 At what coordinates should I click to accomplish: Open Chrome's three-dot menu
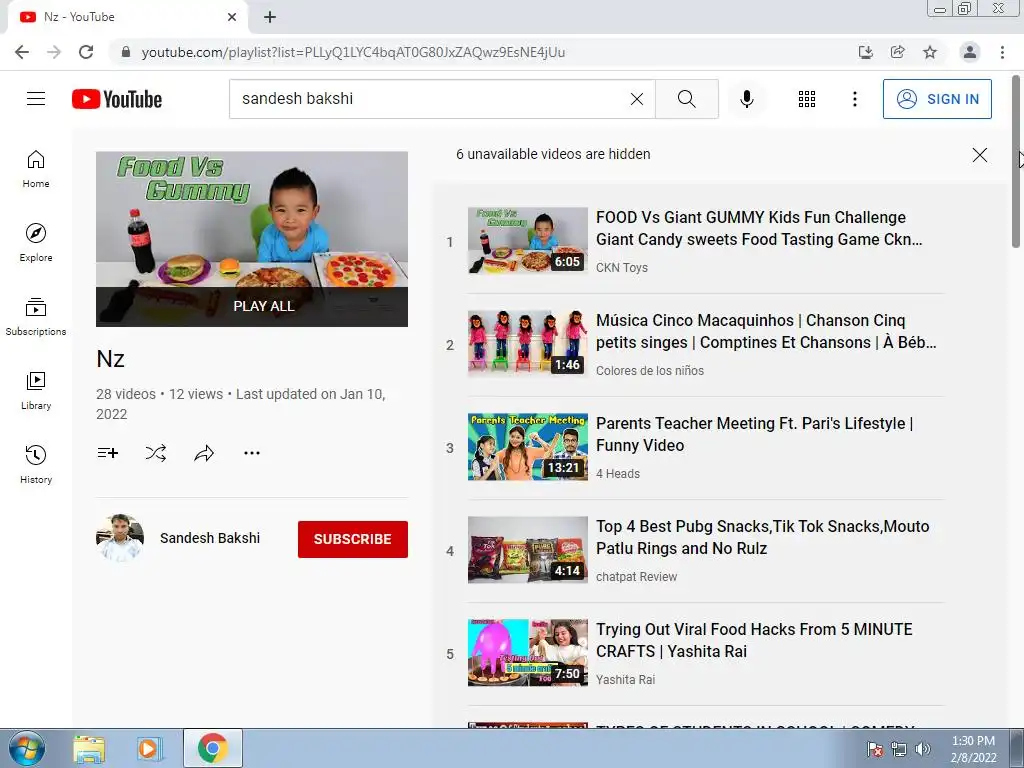(1002, 52)
